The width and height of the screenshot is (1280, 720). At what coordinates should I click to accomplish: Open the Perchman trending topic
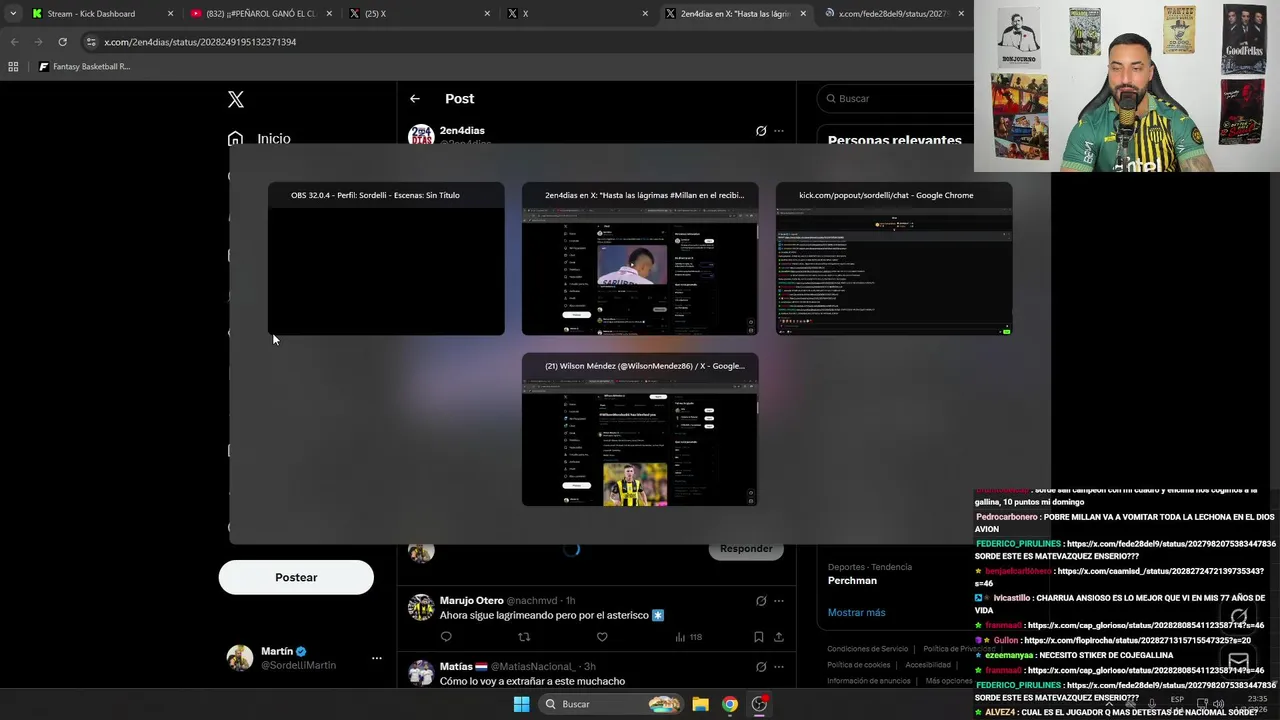[852, 581]
